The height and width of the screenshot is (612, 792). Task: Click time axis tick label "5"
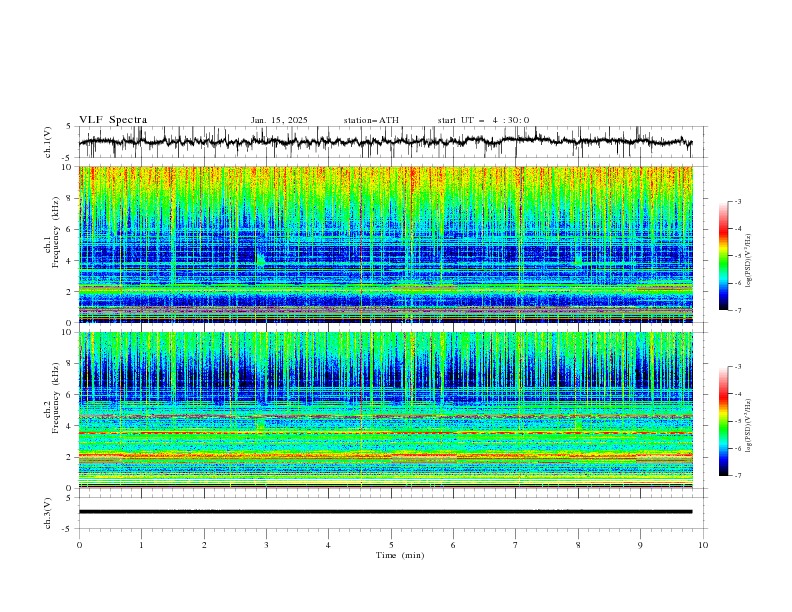tap(391, 545)
